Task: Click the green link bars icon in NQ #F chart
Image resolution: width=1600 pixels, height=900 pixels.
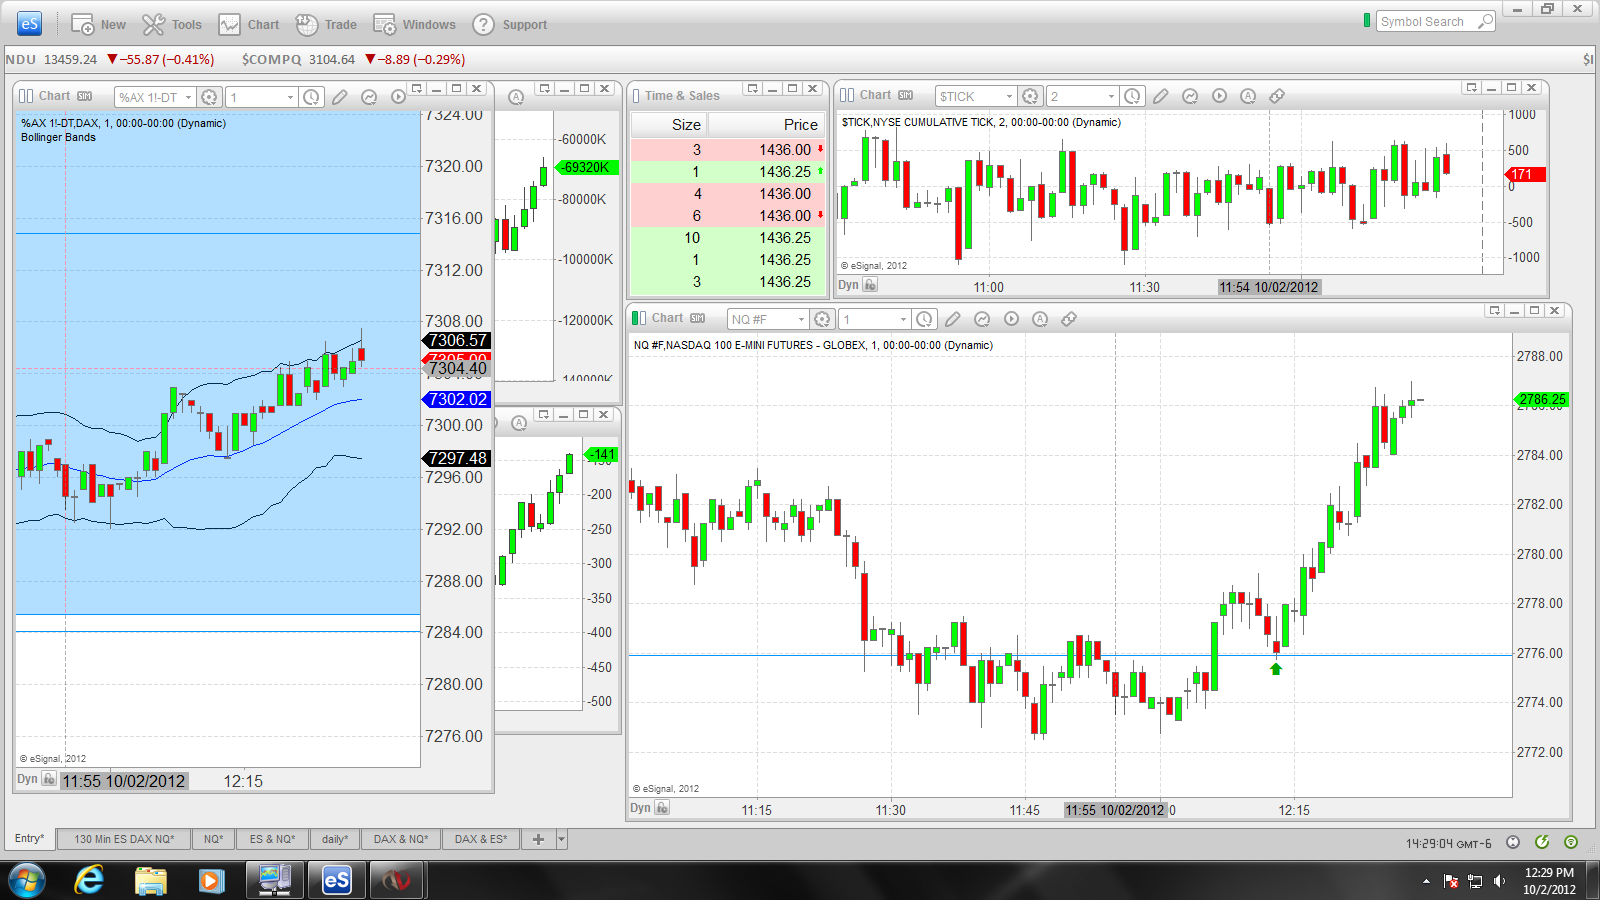Action: pos(639,318)
